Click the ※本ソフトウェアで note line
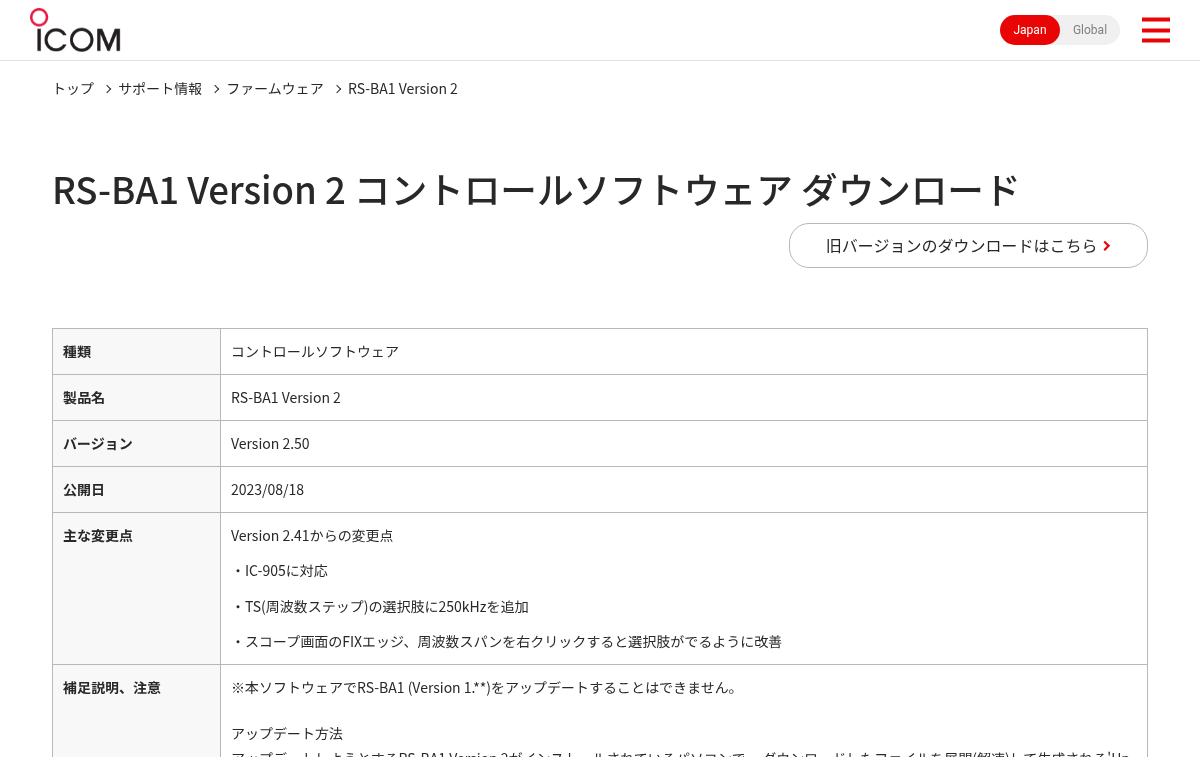This screenshot has height=757, width=1200. (x=484, y=688)
